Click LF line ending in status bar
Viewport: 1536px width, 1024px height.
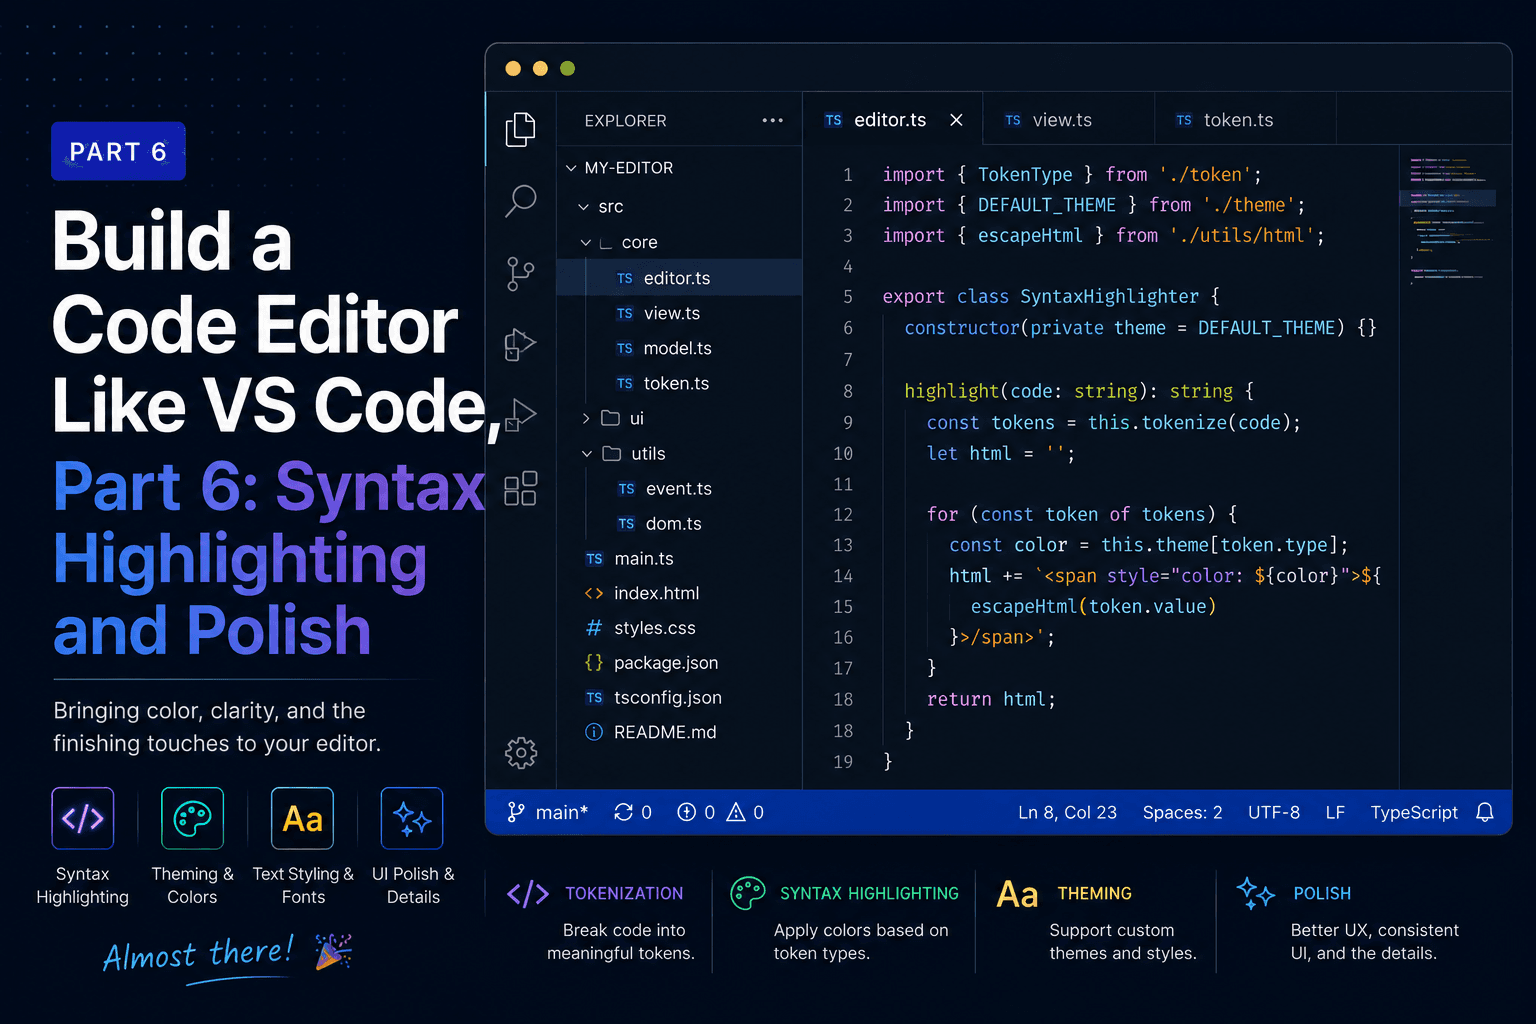(1335, 812)
